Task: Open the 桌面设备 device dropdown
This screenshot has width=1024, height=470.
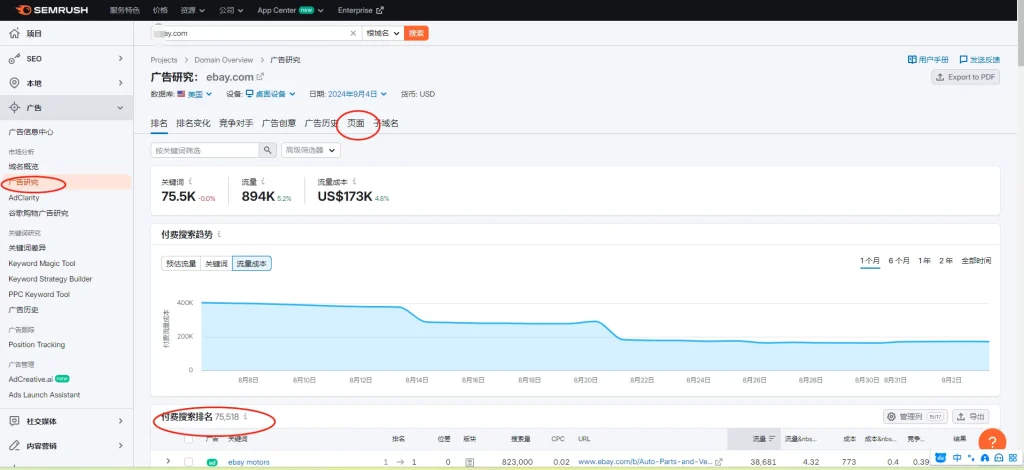Action: click(276, 94)
